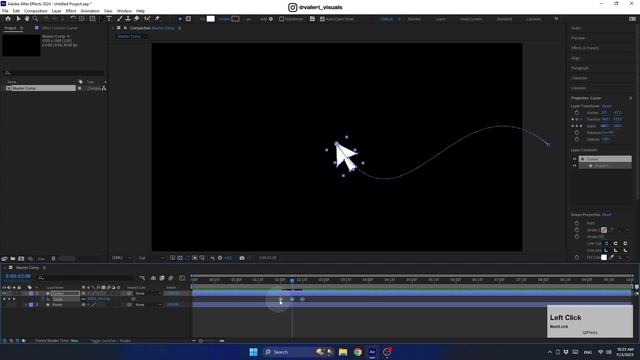Toggle the Stroke Width stopwatch in Shape Properties
Screen dimensions: 640x360
[577, 237]
